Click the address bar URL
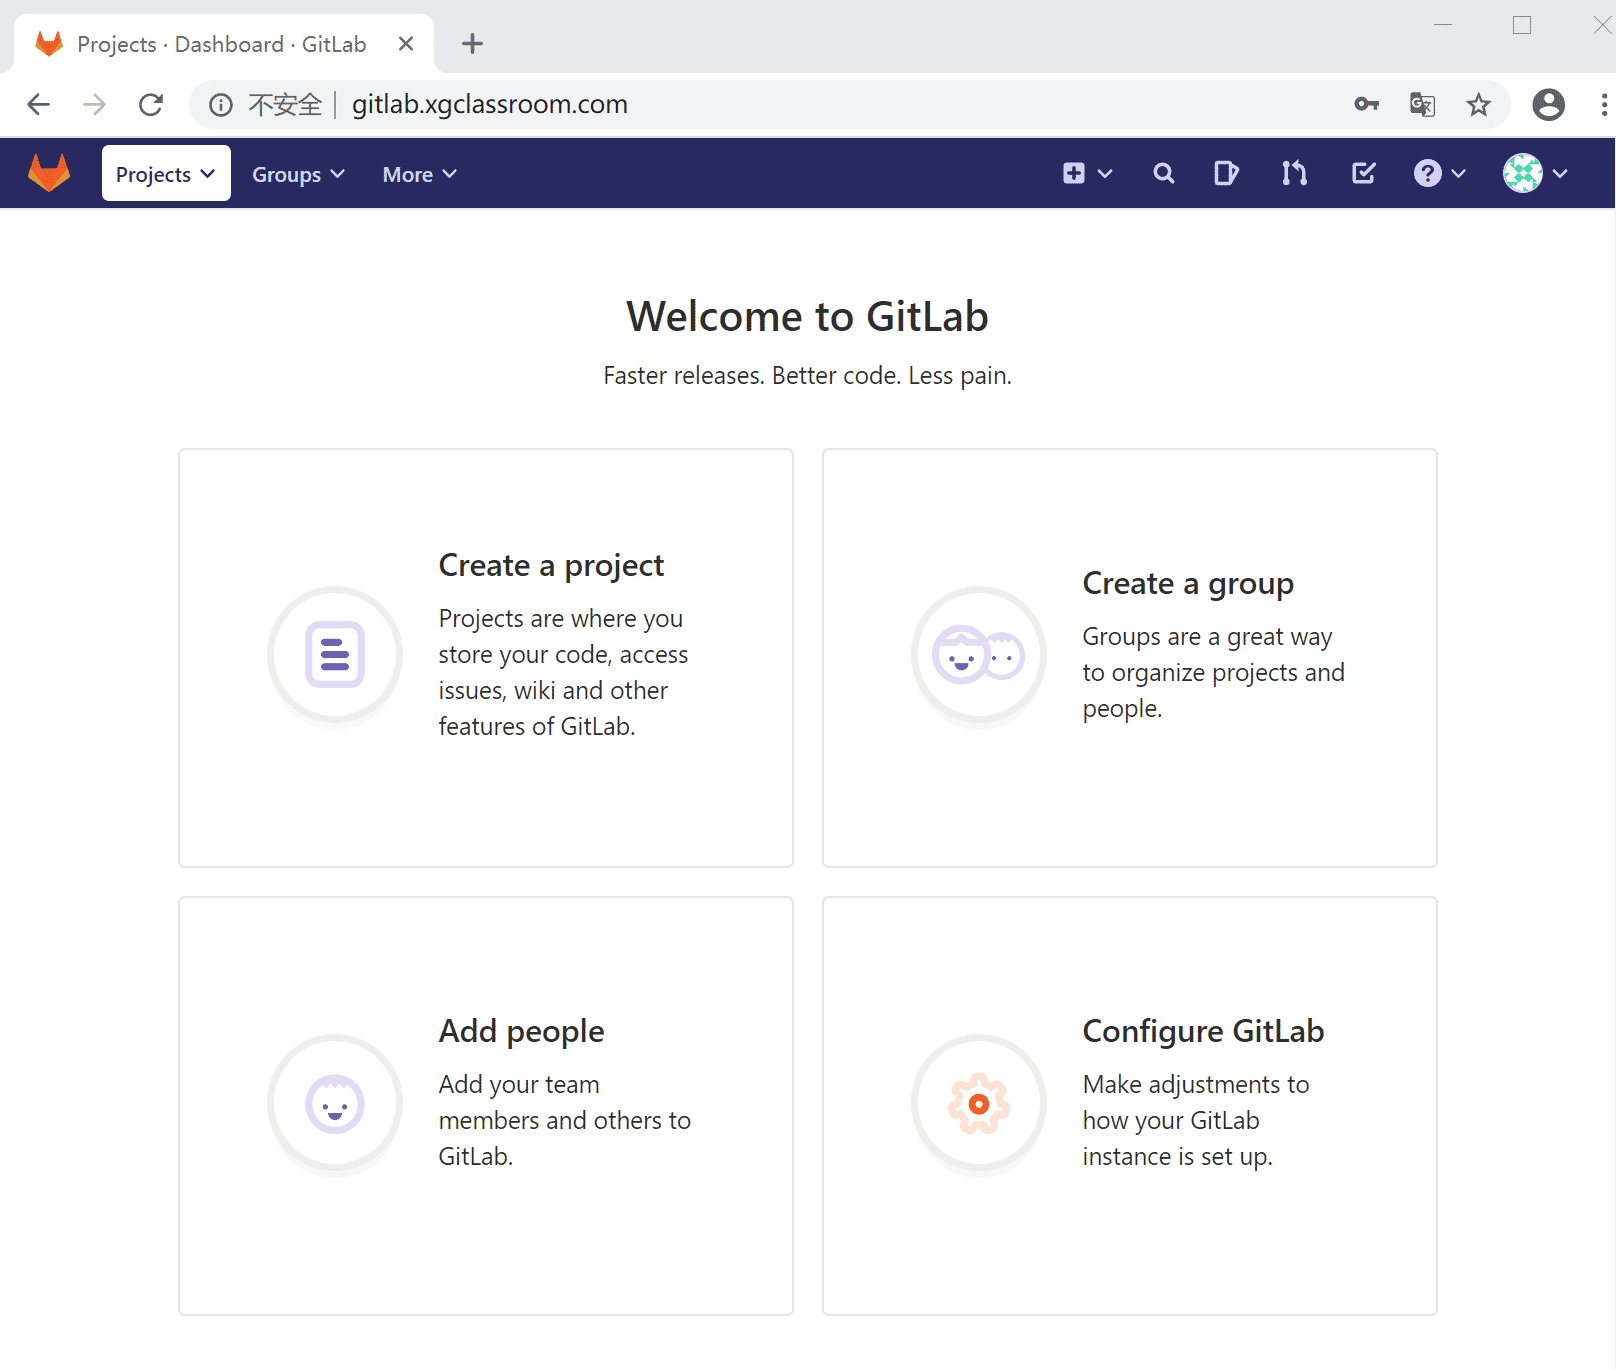The width and height of the screenshot is (1616, 1370). click(489, 104)
